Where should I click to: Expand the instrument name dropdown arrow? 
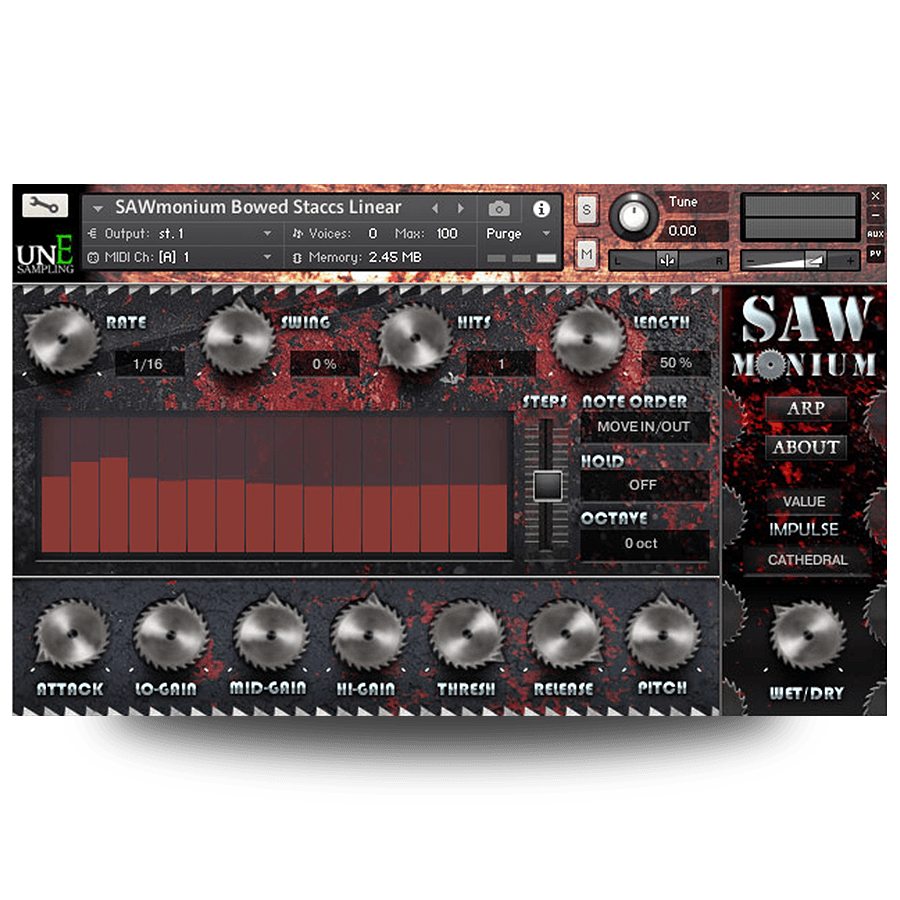tap(98, 209)
